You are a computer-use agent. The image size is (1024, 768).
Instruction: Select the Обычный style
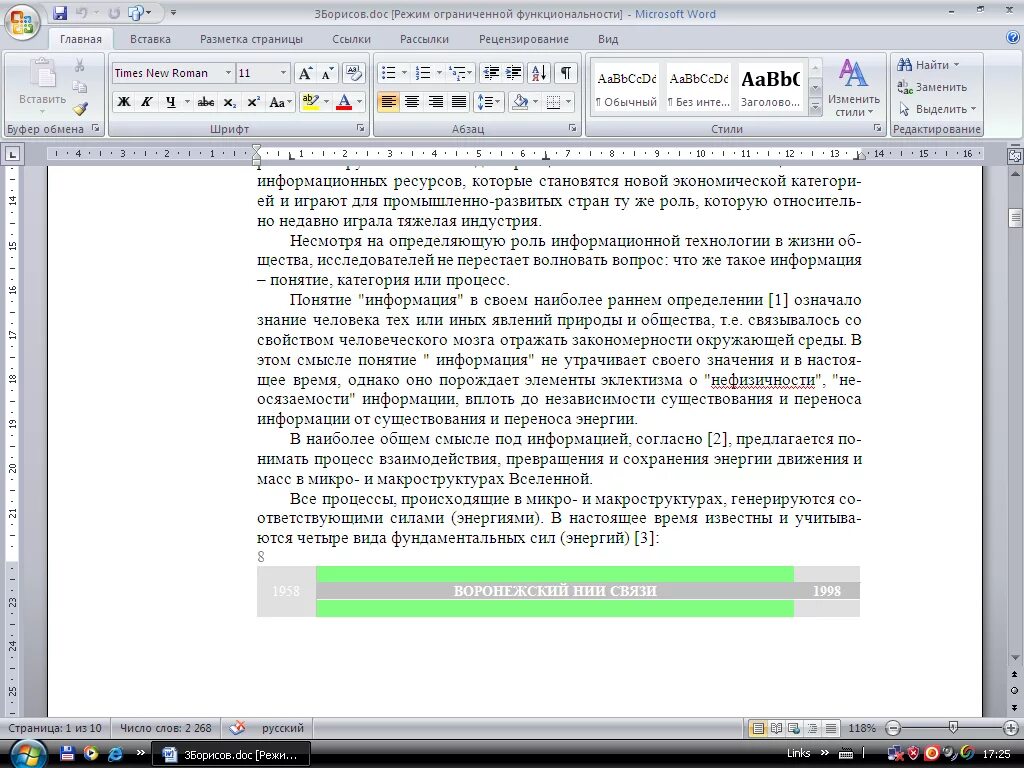626,88
